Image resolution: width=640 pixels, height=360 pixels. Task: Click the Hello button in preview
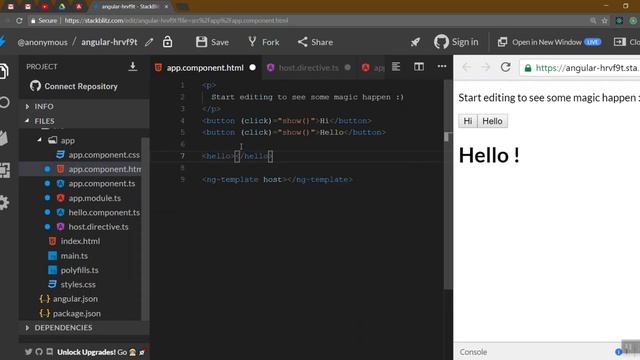pos(492,121)
